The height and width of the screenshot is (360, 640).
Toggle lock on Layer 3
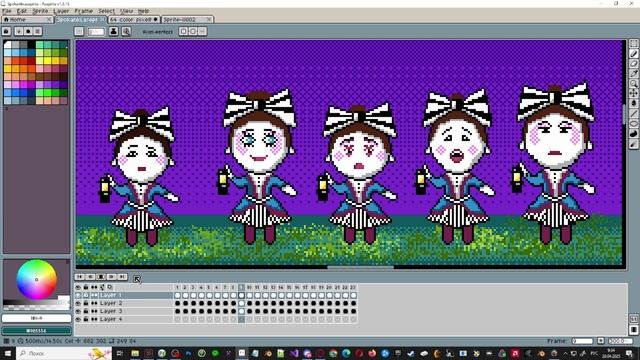point(86,311)
